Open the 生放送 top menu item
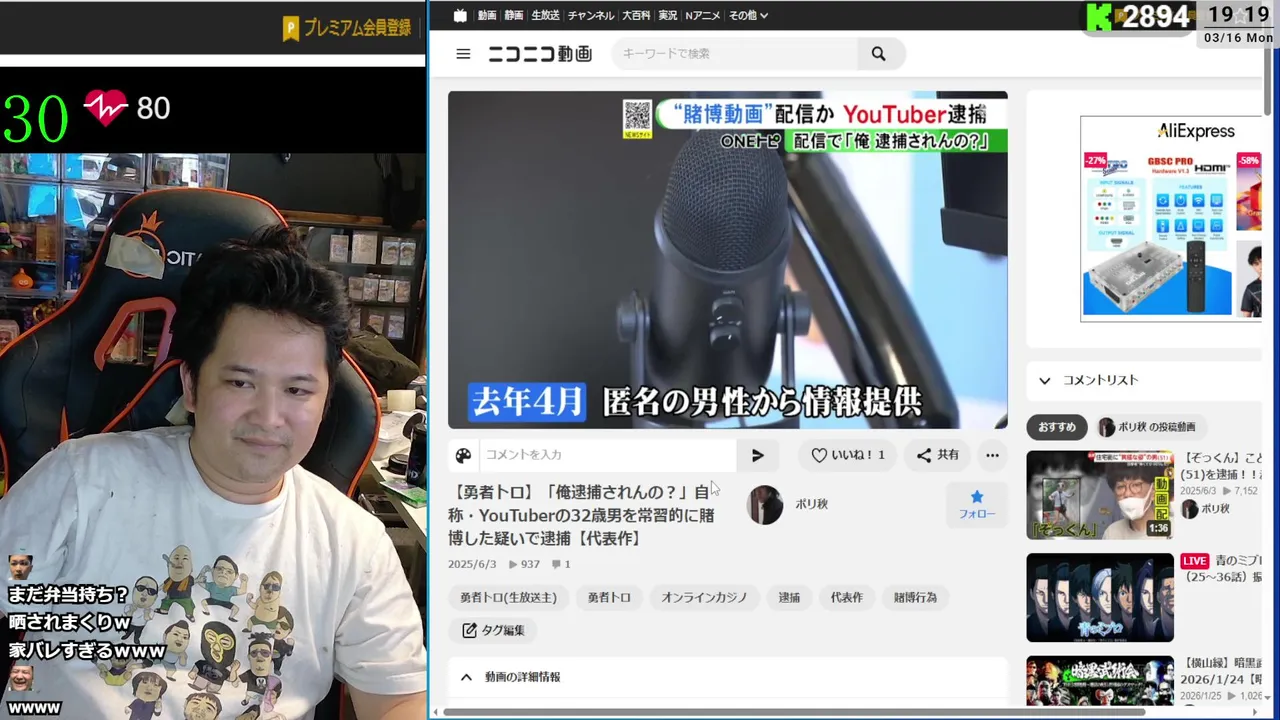Screen dimensions: 1280x720 tap(545, 15)
